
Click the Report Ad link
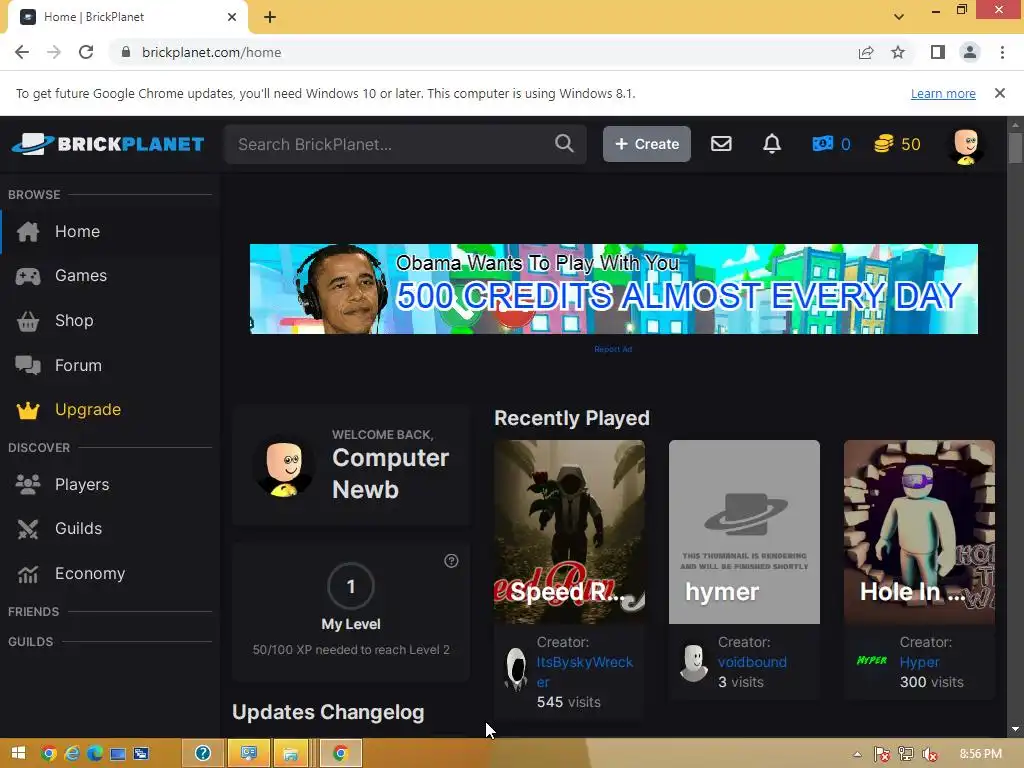[613, 349]
